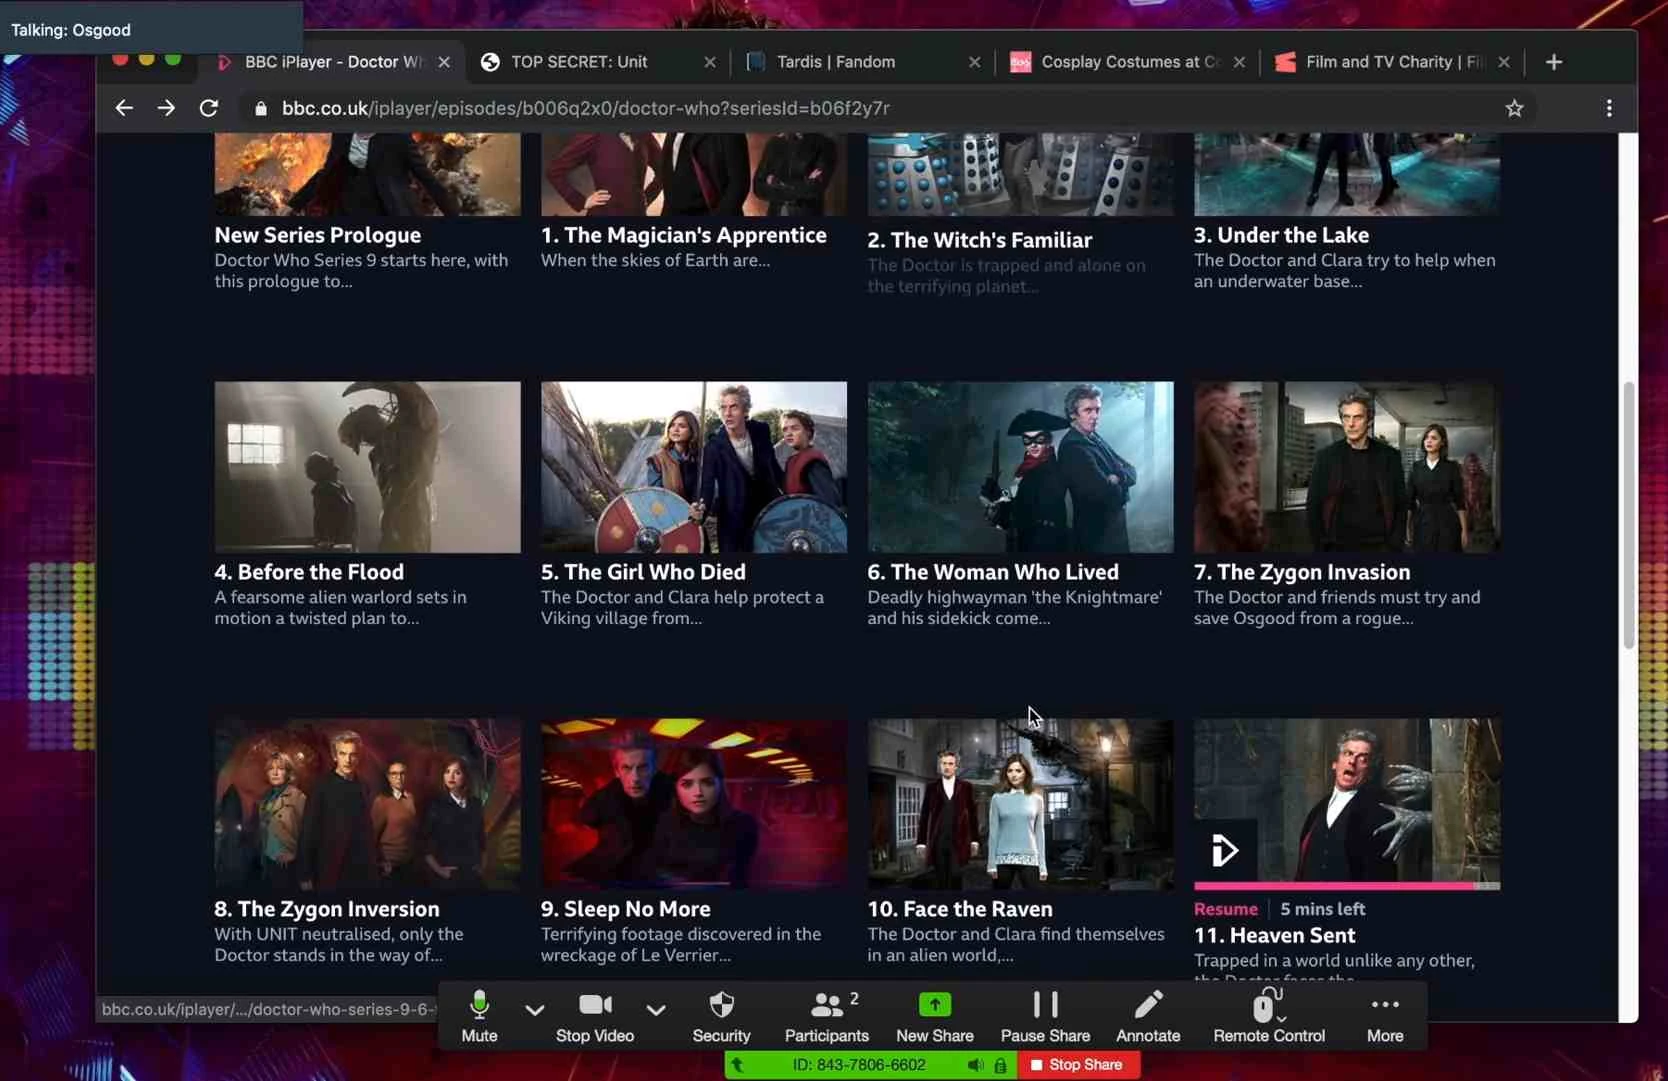Click Before the Flood thumbnail image

(x=367, y=467)
